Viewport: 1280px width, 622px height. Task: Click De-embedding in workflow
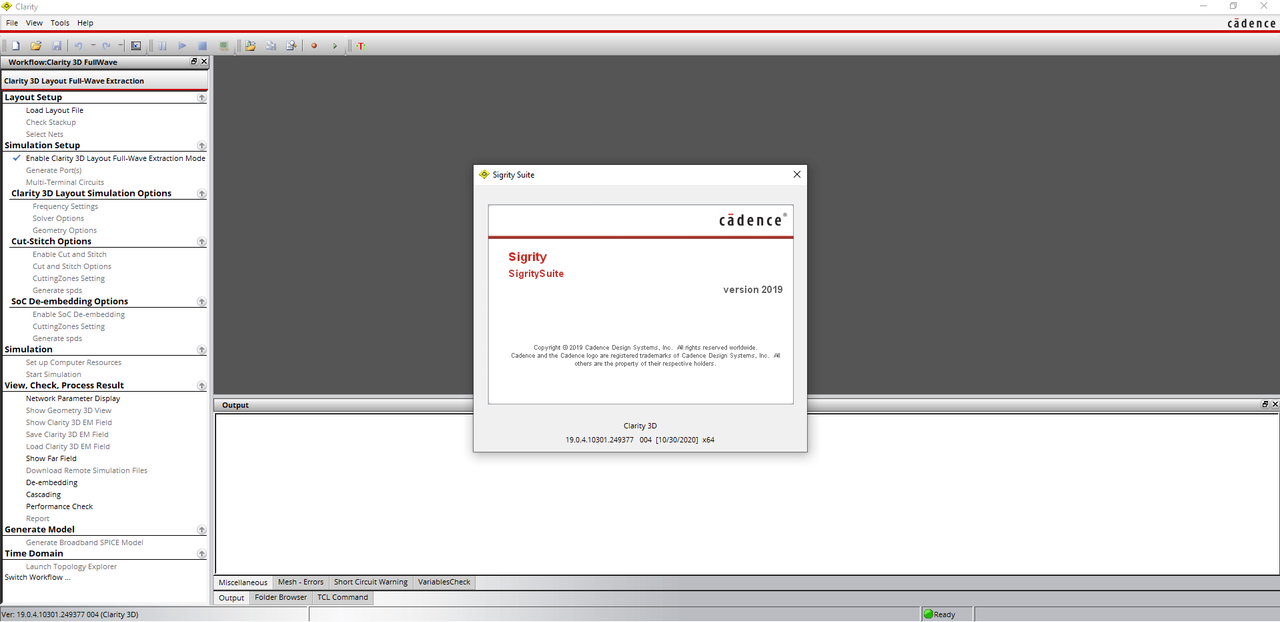[x=51, y=482]
